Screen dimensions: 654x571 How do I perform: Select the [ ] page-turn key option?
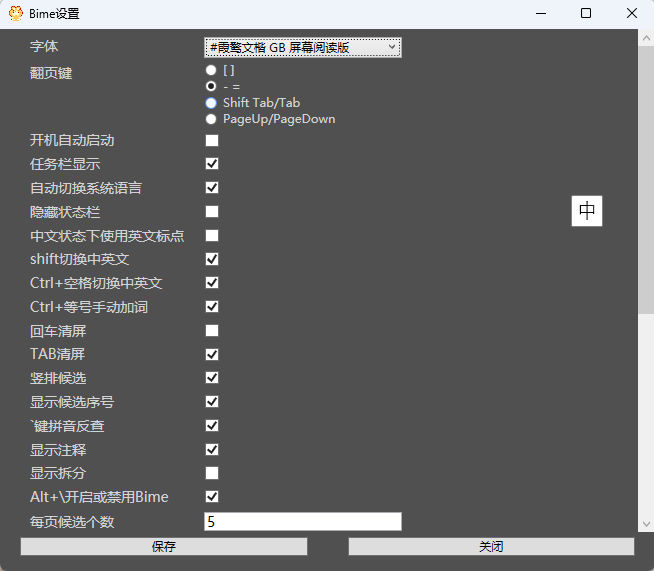pos(211,71)
